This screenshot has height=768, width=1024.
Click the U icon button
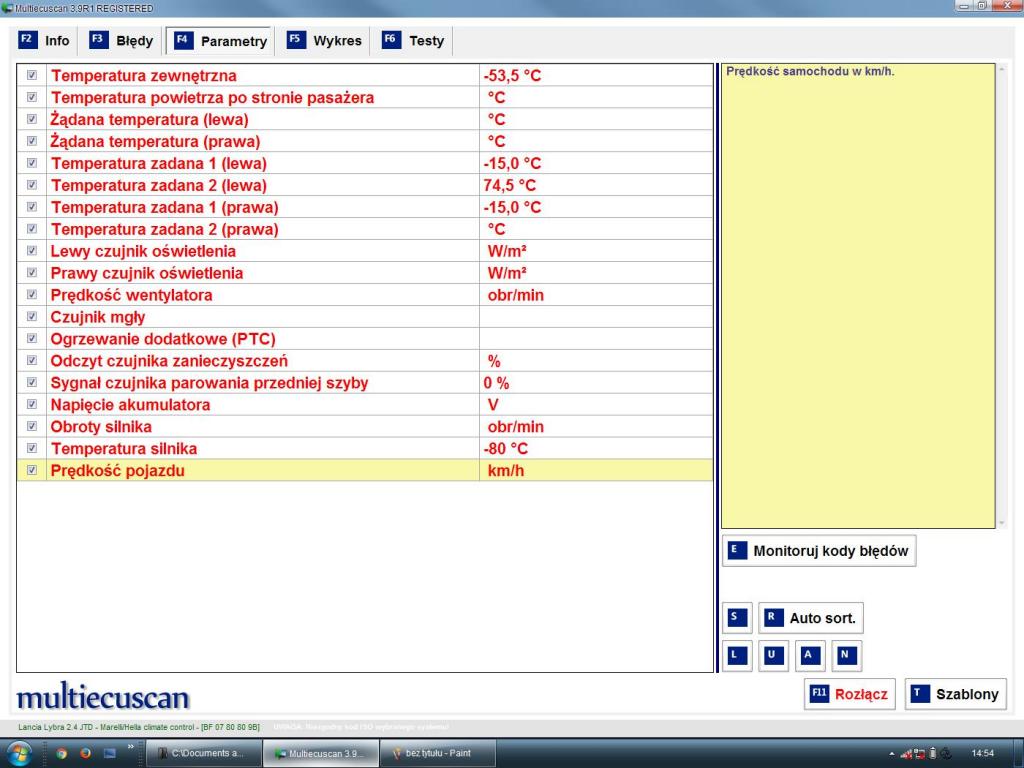coord(773,655)
